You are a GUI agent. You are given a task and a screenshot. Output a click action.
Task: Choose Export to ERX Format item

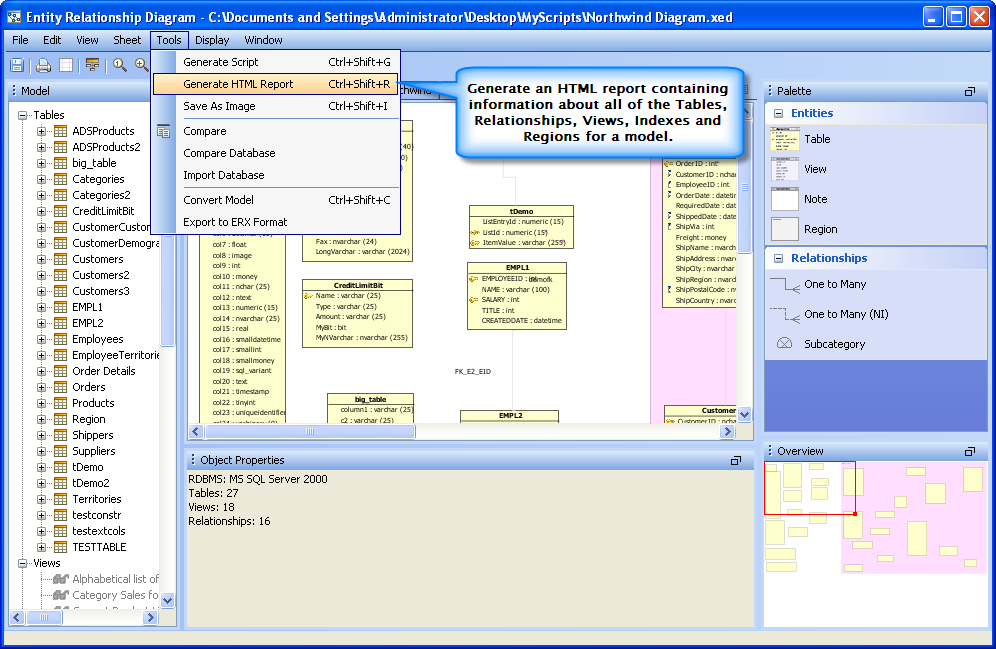tap(276, 222)
